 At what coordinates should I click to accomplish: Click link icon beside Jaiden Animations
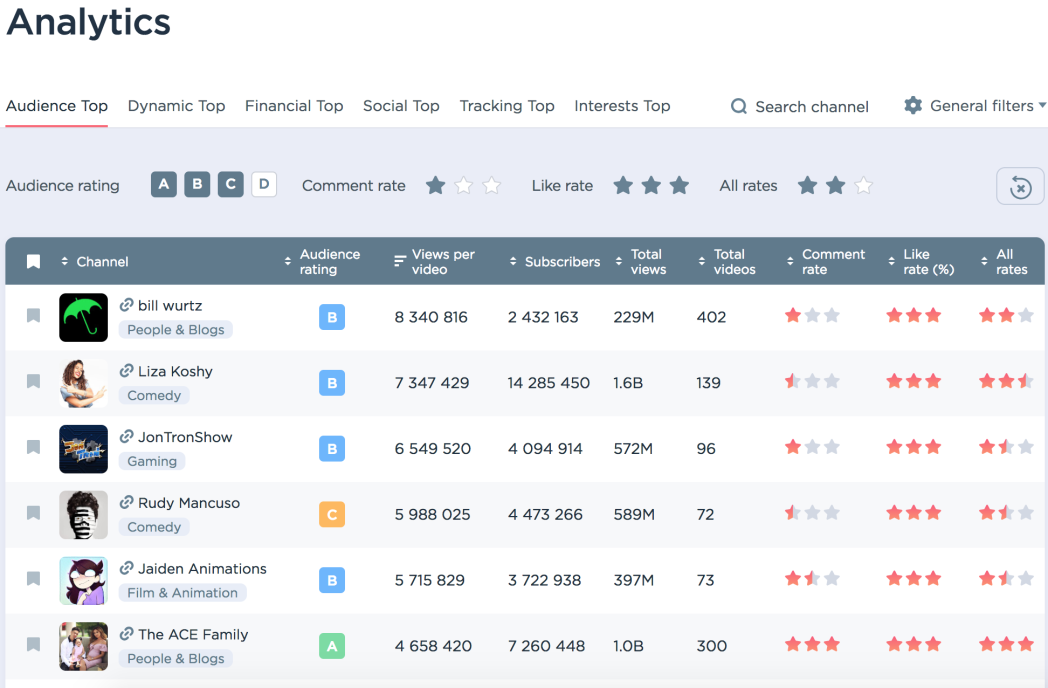click(x=126, y=568)
